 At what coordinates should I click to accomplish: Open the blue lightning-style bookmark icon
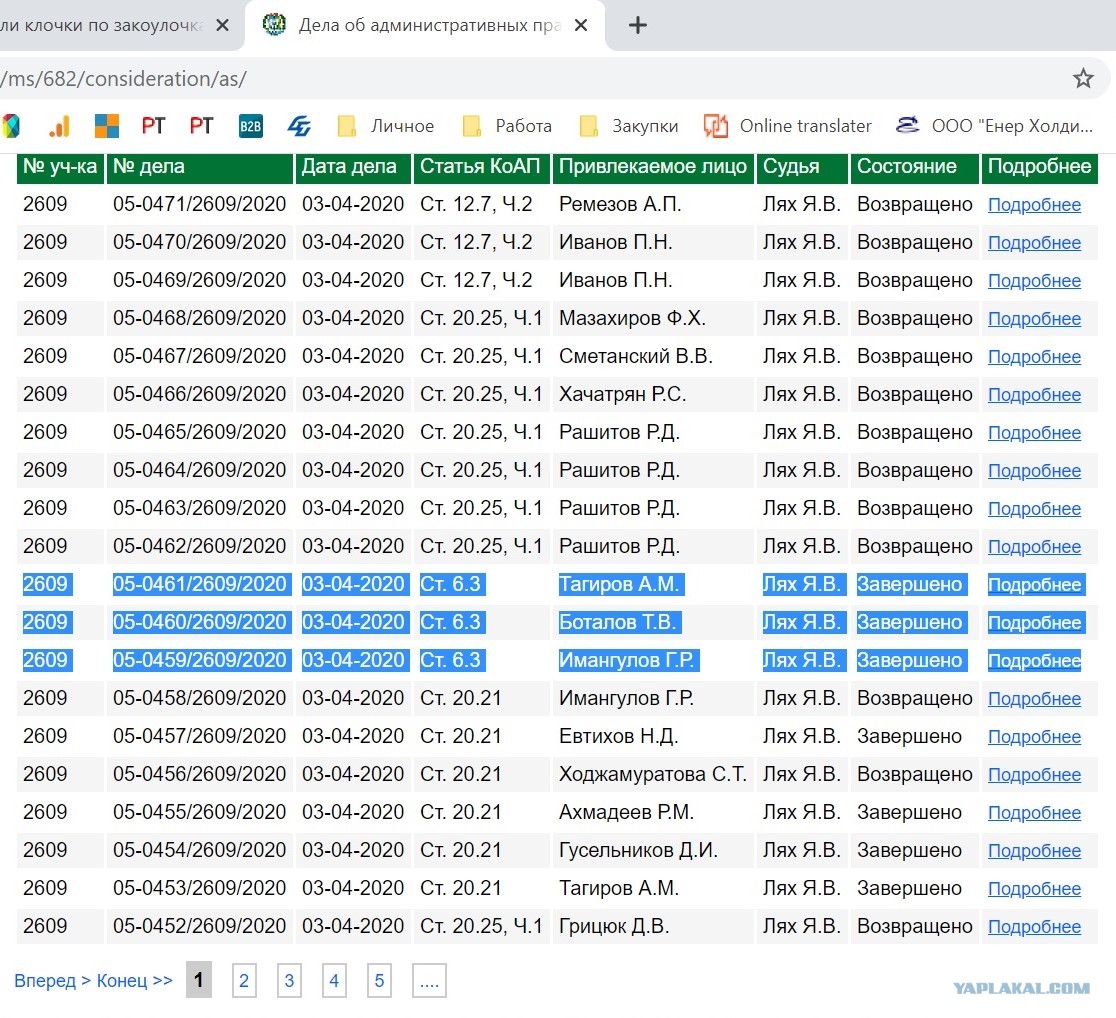[x=299, y=126]
